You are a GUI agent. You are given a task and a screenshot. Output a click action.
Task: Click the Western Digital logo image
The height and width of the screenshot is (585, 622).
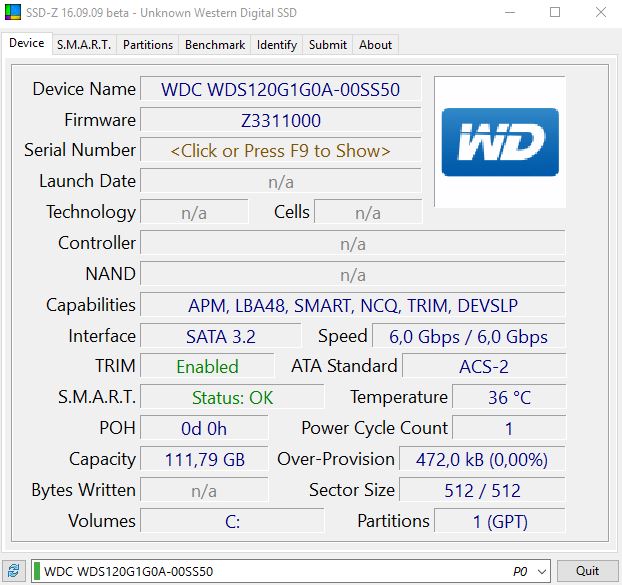[500, 142]
